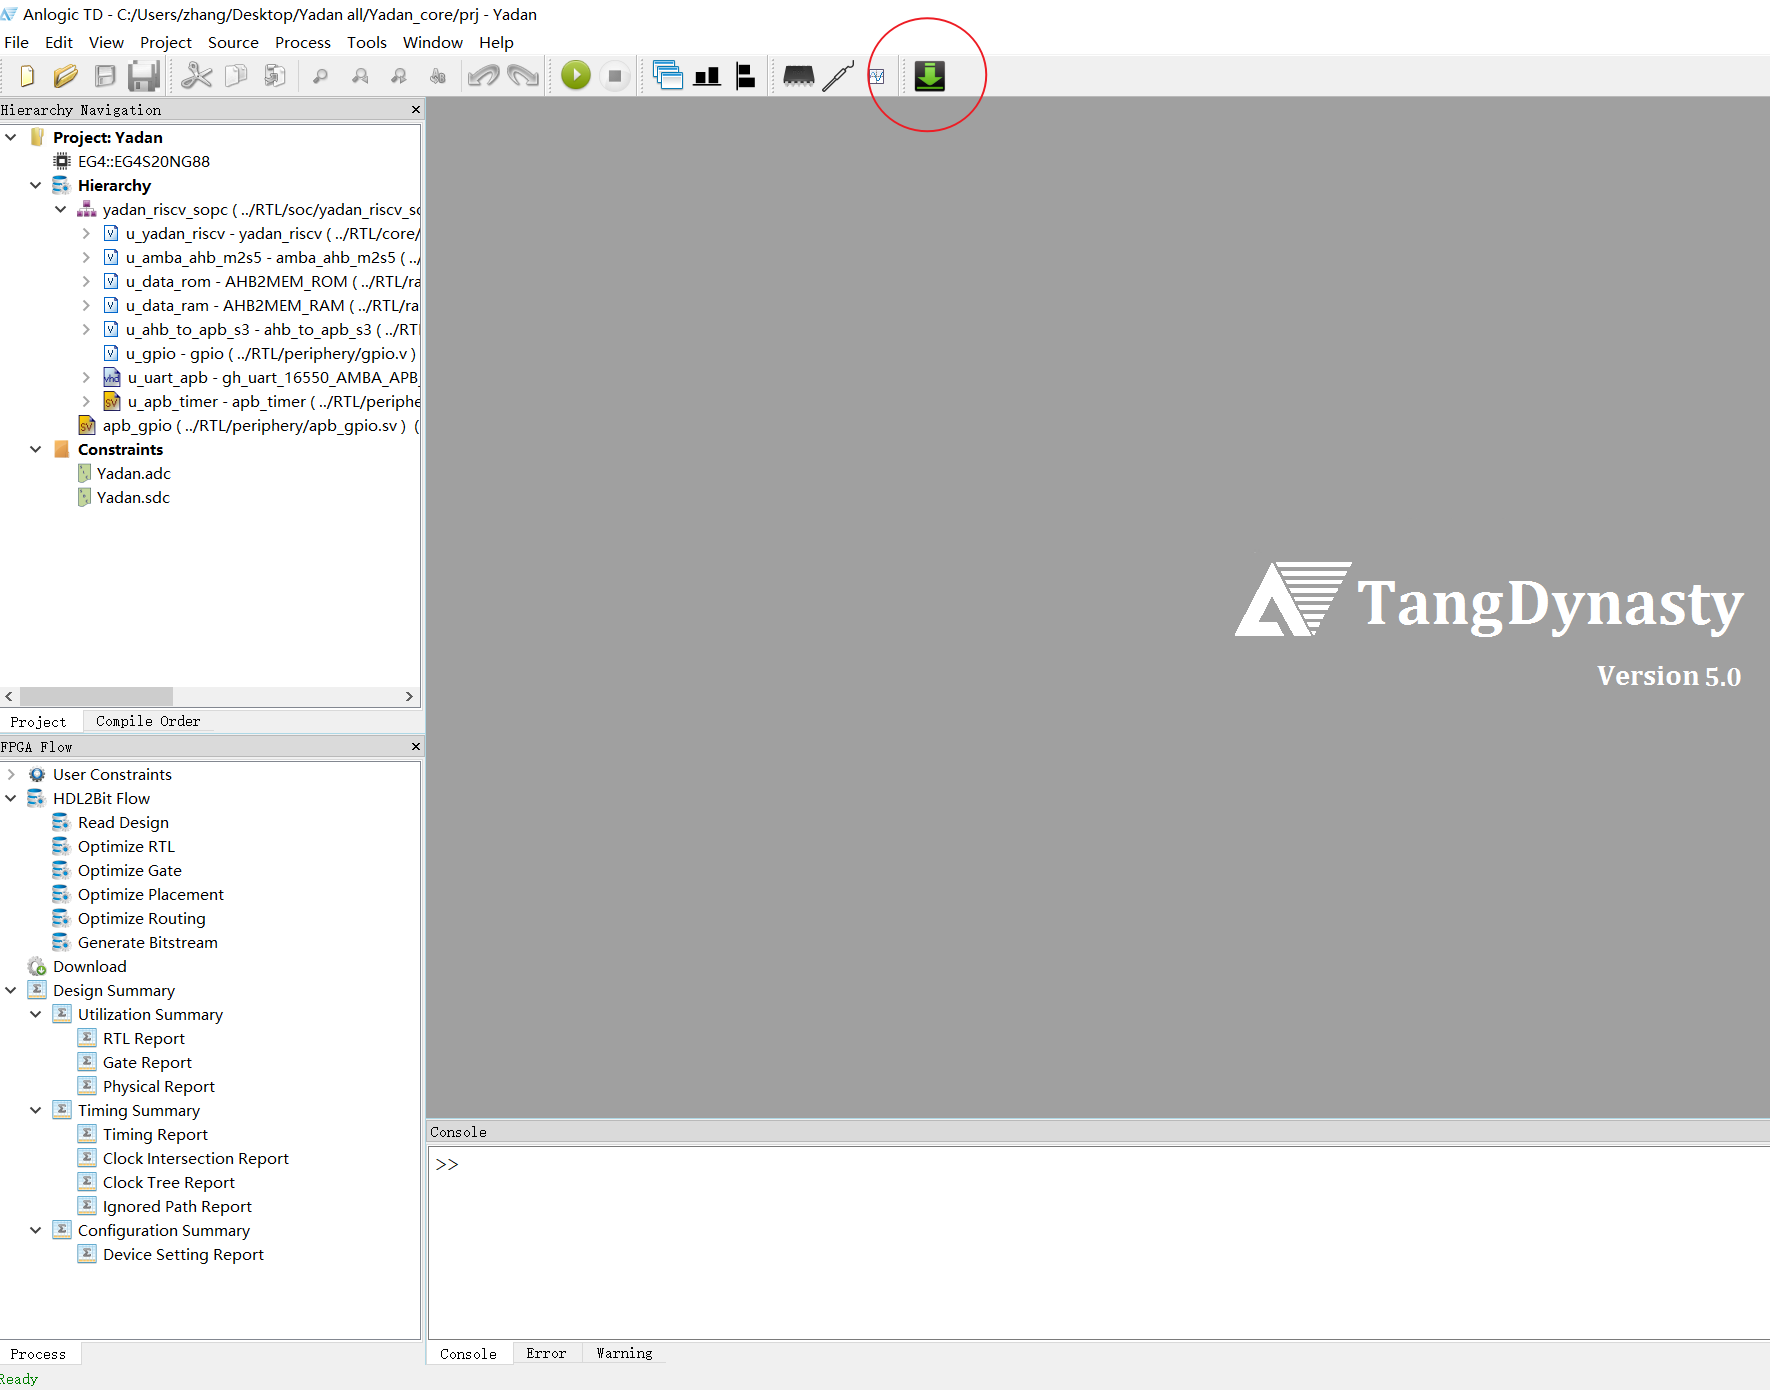Click the cascading windows toolbar icon
This screenshot has width=1770, height=1390.
(x=668, y=76)
